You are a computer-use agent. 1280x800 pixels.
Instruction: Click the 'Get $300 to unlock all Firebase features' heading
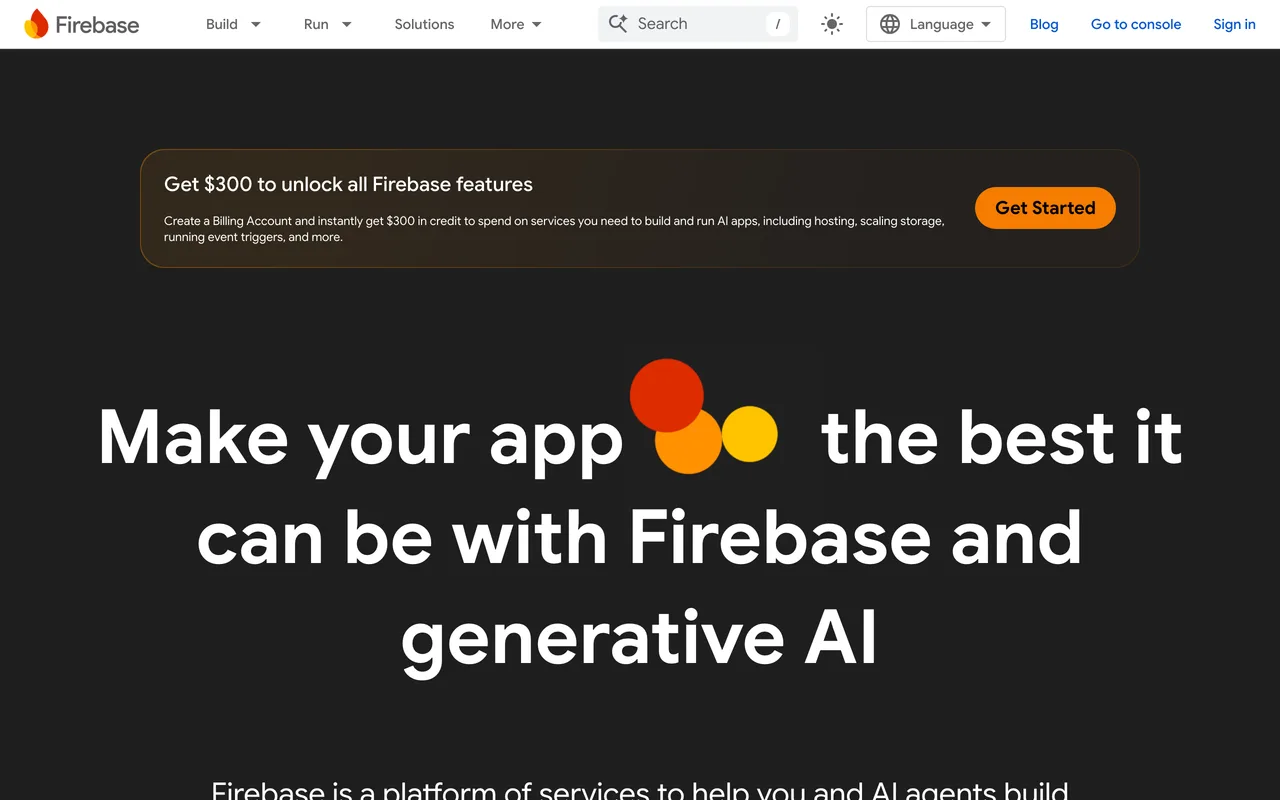coord(348,184)
